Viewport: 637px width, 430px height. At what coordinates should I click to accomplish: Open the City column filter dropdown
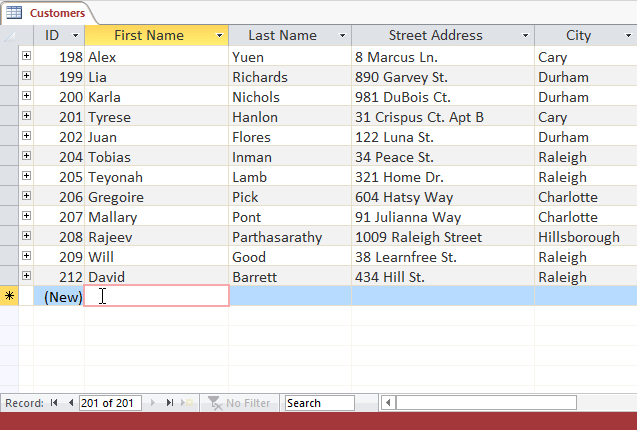pyautogui.click(x=628, y=36)
